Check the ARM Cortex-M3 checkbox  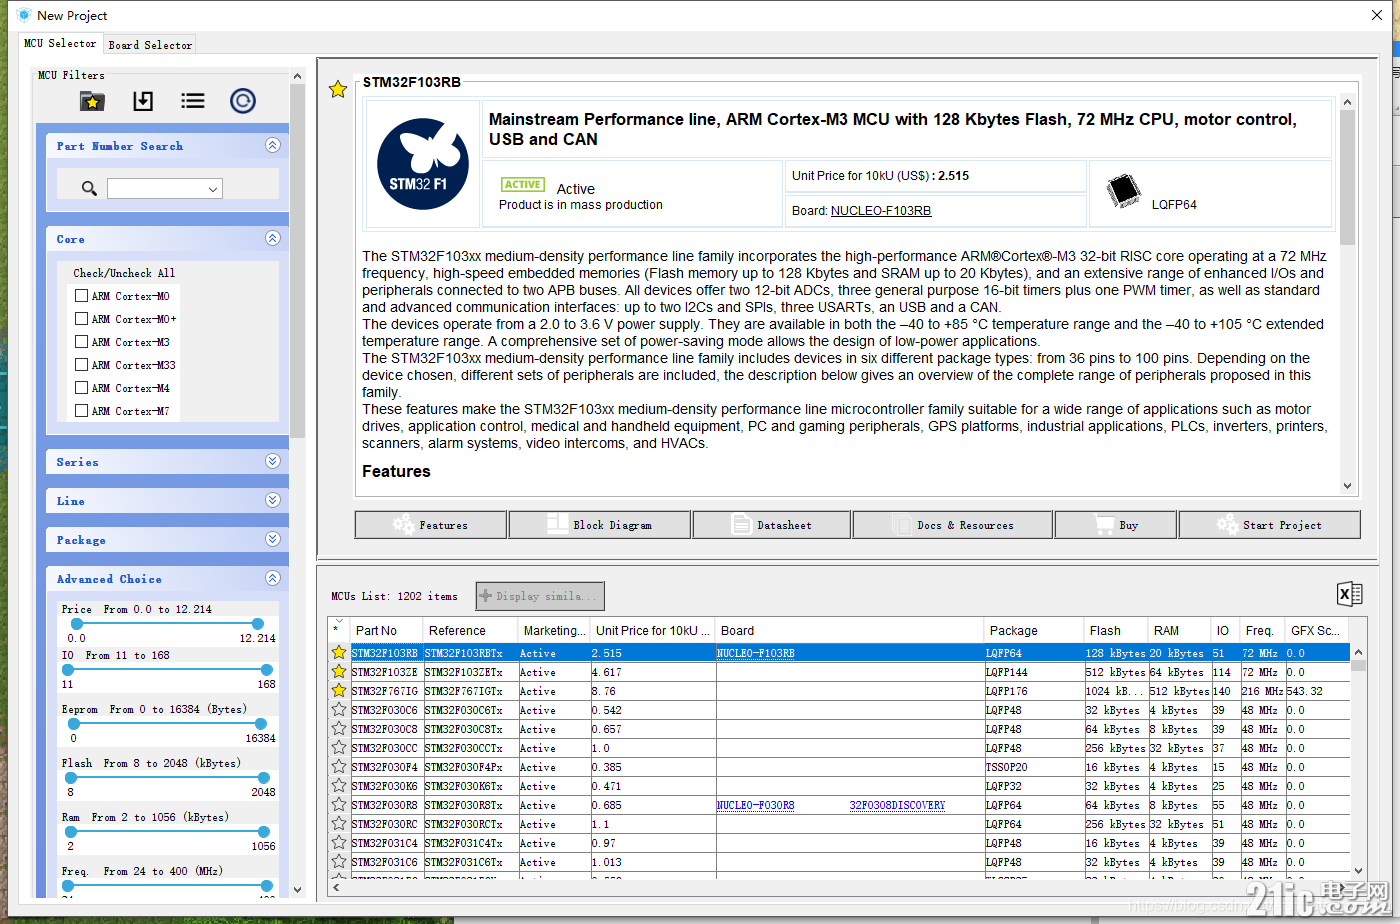82,342
